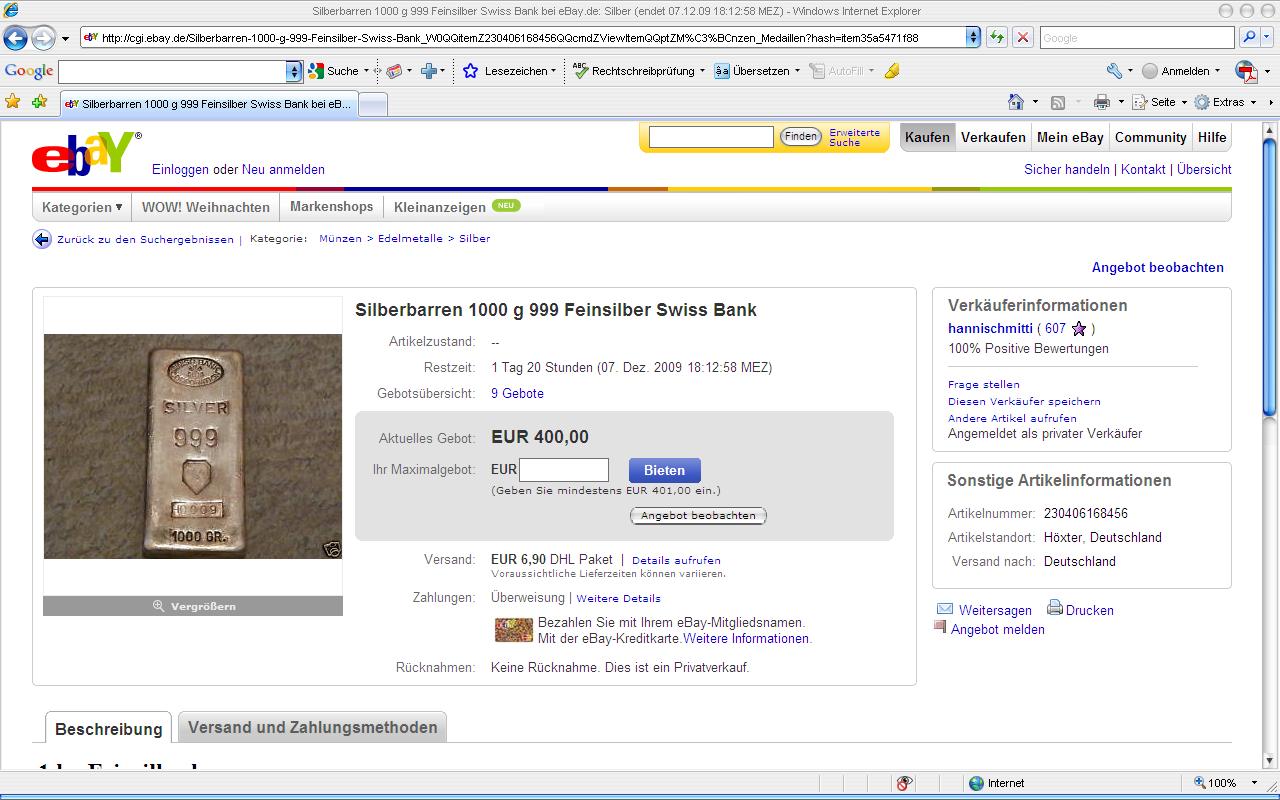Refresh the page with the reload icon
This screenshot has width=1280, height=800.
(x=997, y=38)
